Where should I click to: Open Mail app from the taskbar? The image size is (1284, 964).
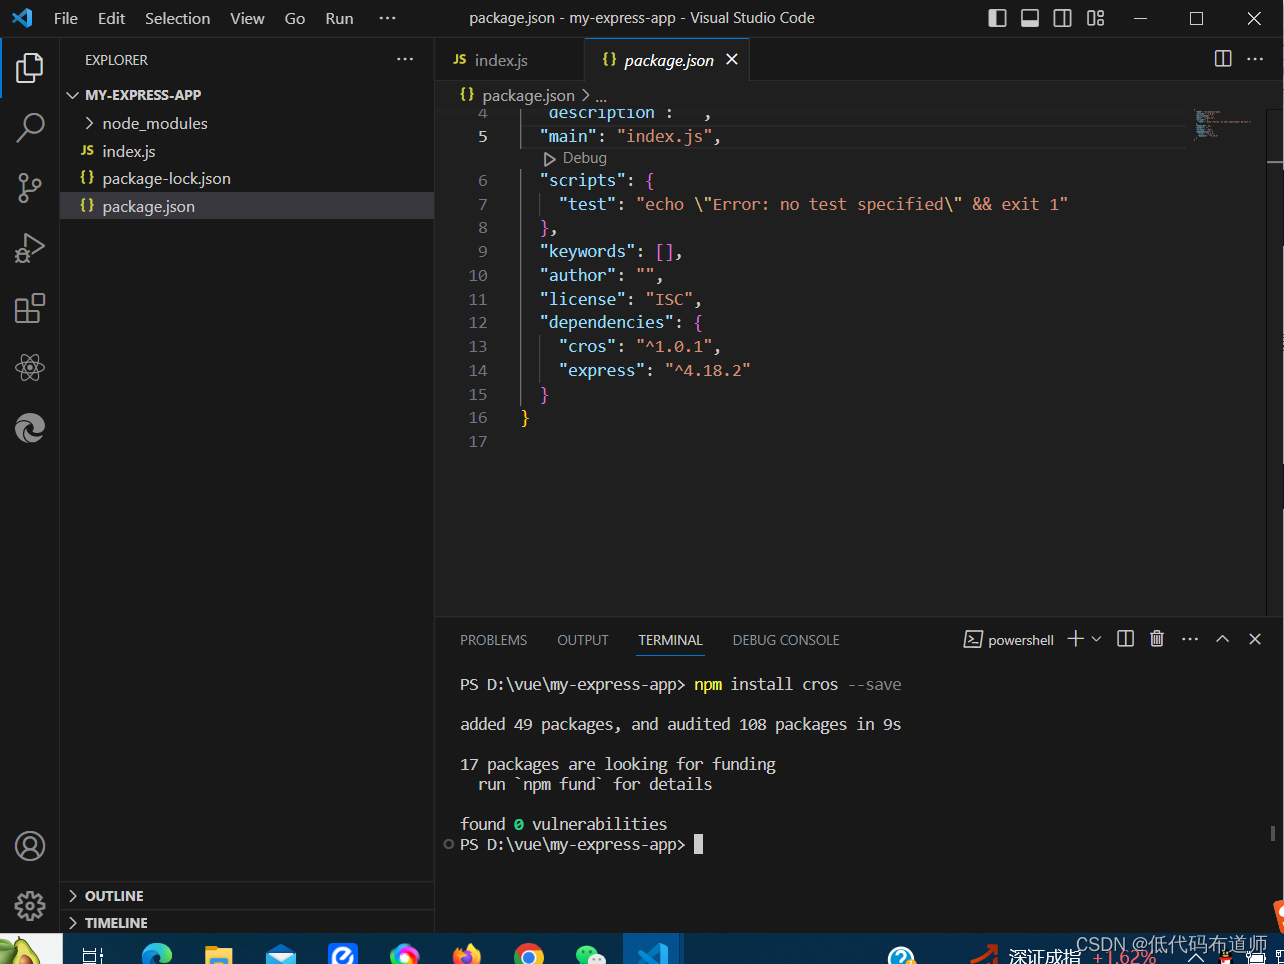click(281, 953)
